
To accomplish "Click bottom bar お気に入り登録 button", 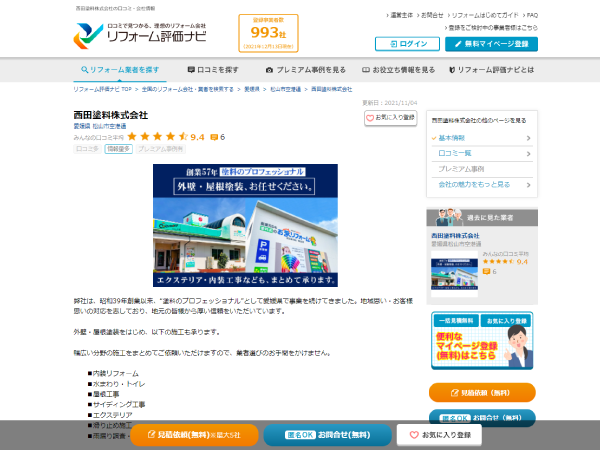I will (x=439, y=435).
